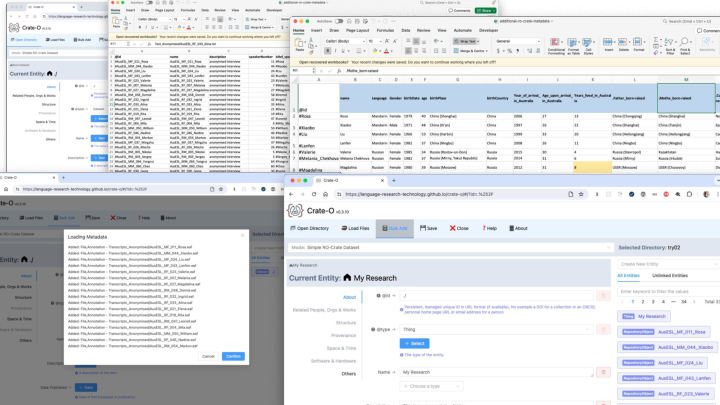
Task: Click Format as Table in front Excel
Action: click(573, 47)
